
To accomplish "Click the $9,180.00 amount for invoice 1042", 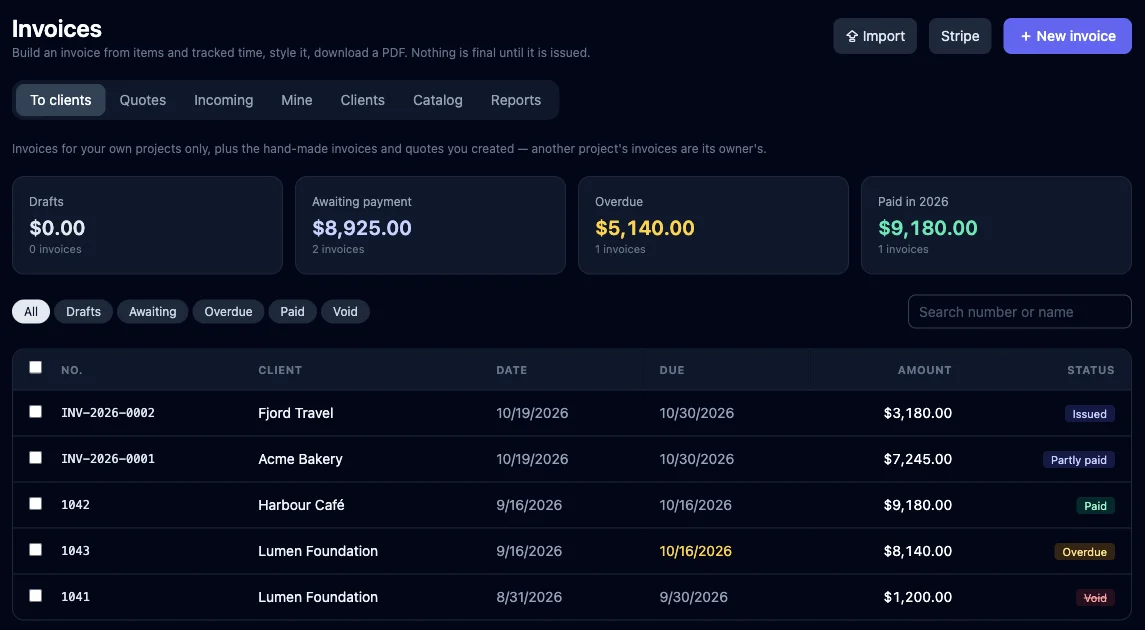I will [918, 505].
